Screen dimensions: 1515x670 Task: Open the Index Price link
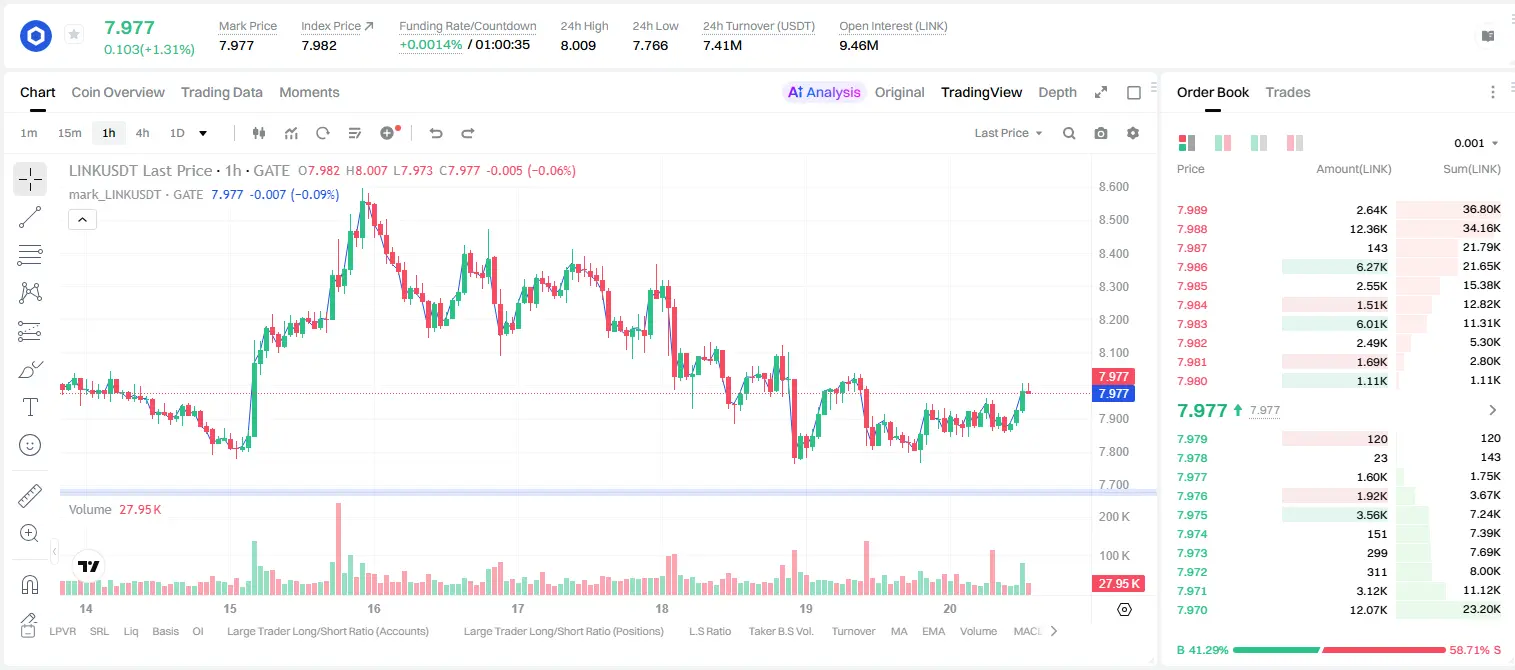tap(338, 26)
